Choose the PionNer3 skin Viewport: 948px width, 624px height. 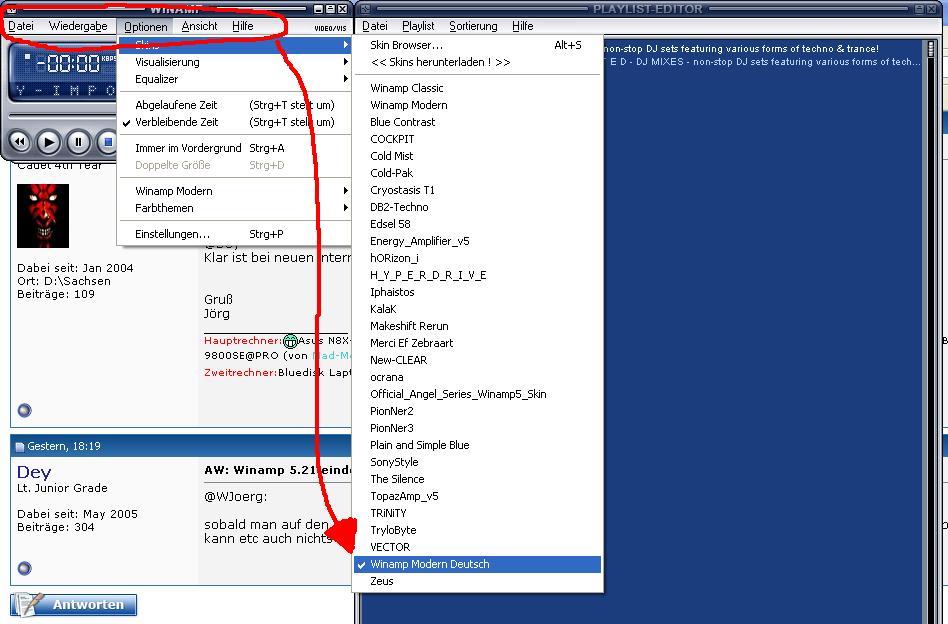tap(478, 427)
